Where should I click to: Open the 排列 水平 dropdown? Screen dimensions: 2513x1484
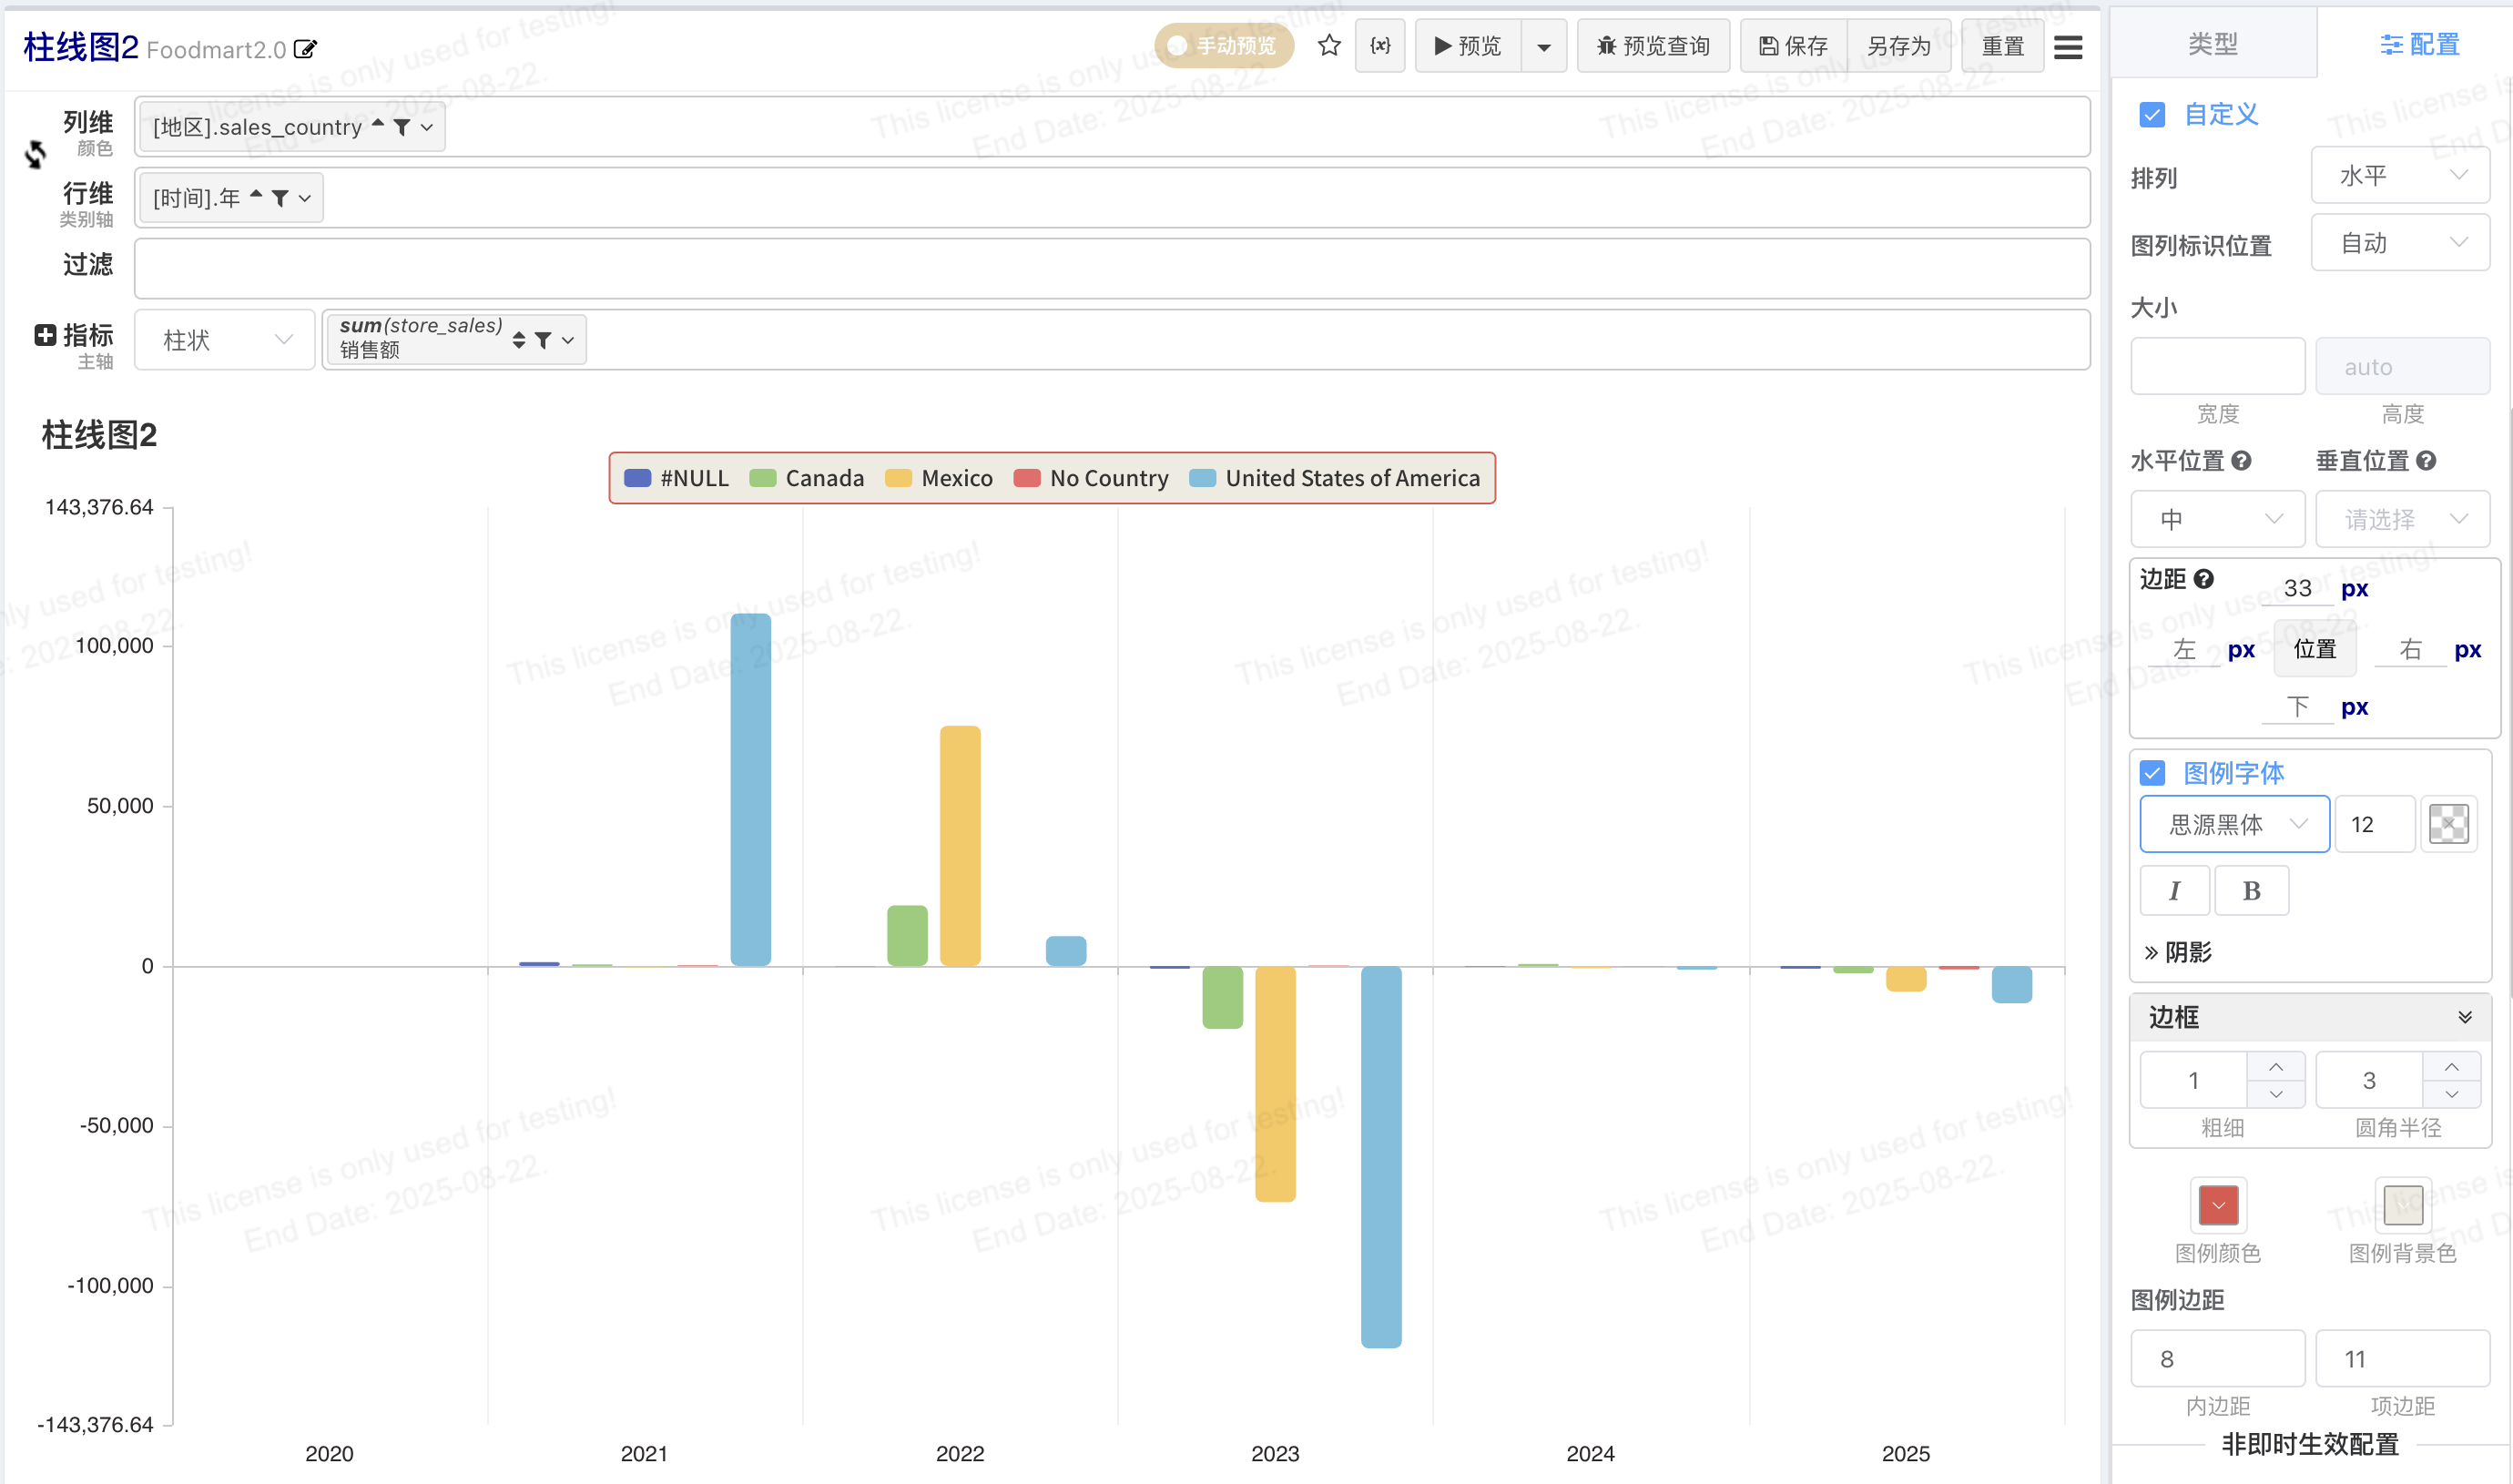2400,176
